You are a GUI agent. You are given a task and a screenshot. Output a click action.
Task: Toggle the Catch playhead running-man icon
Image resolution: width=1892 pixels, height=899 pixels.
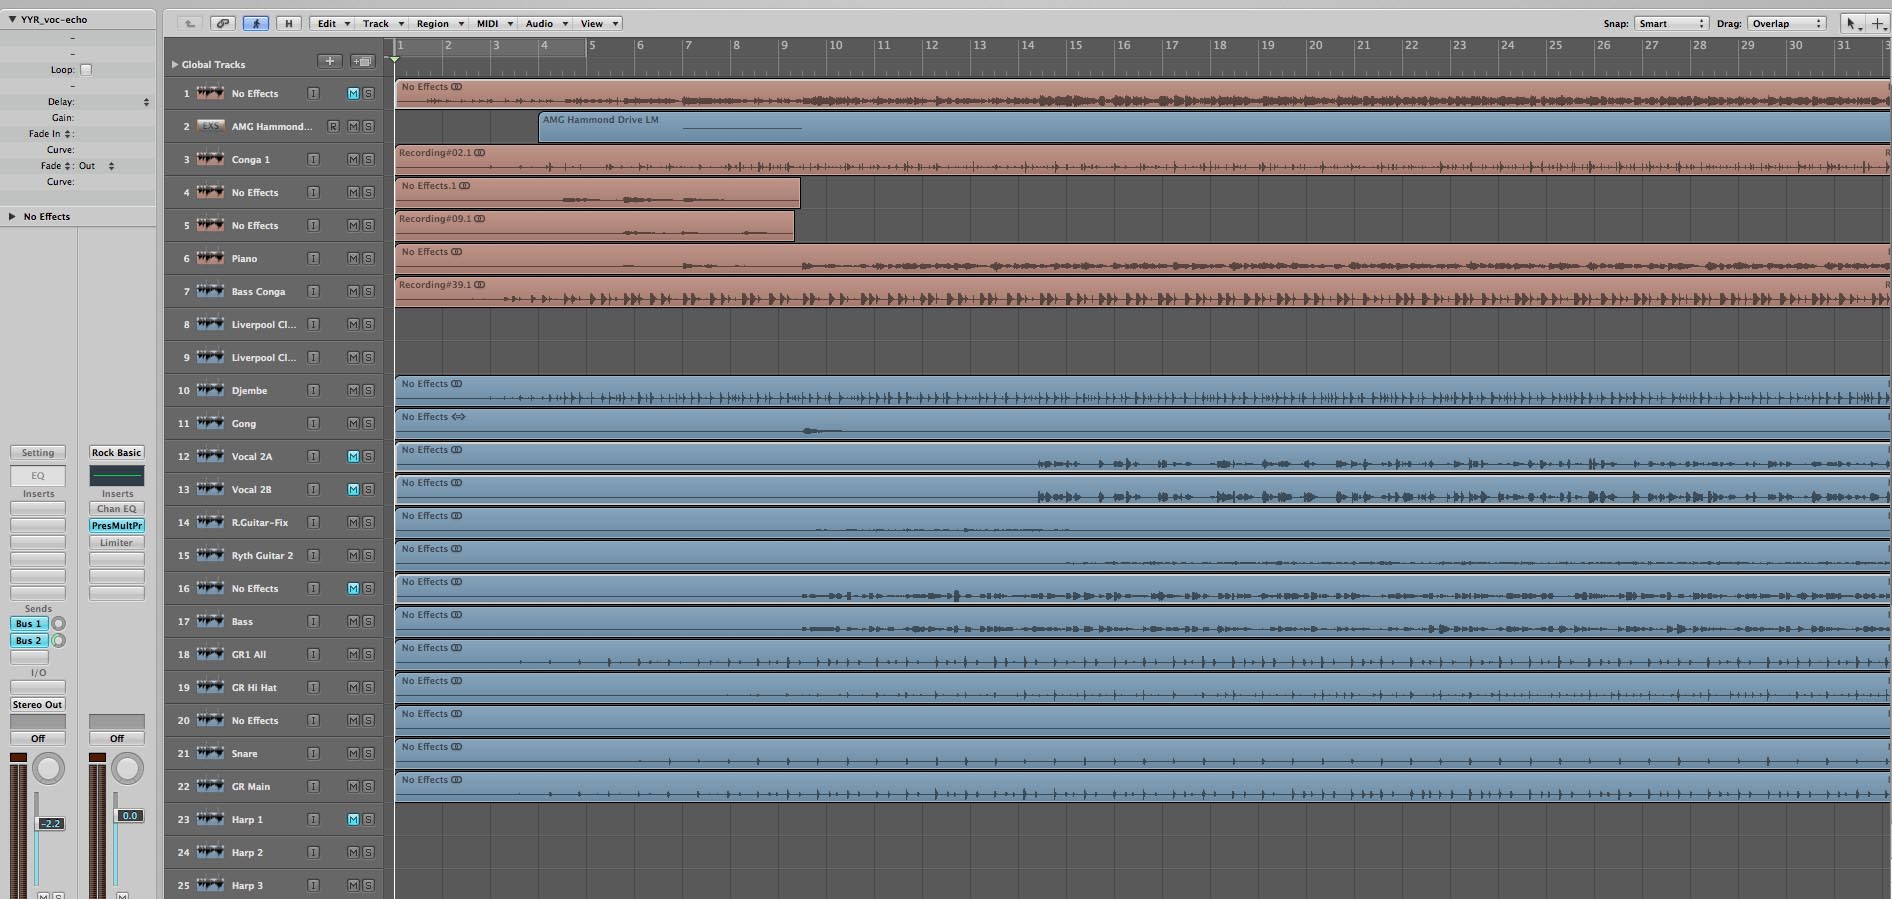(x=255, y=23)
